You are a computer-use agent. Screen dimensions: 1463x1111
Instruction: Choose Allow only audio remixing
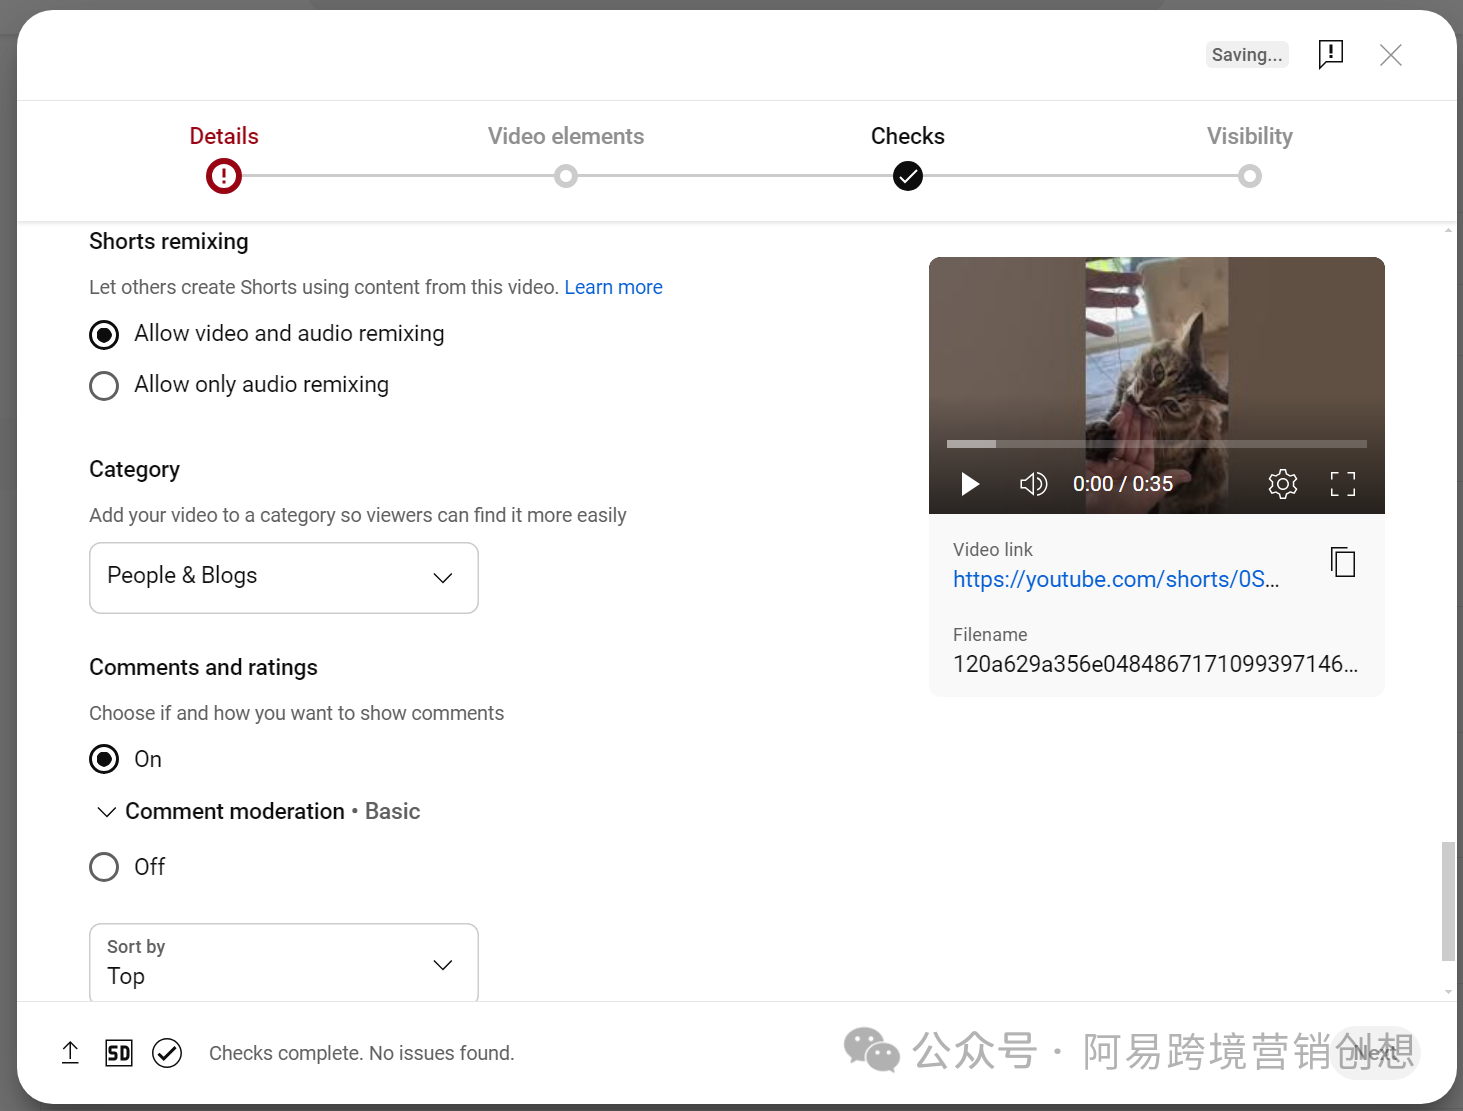(104, 386)
